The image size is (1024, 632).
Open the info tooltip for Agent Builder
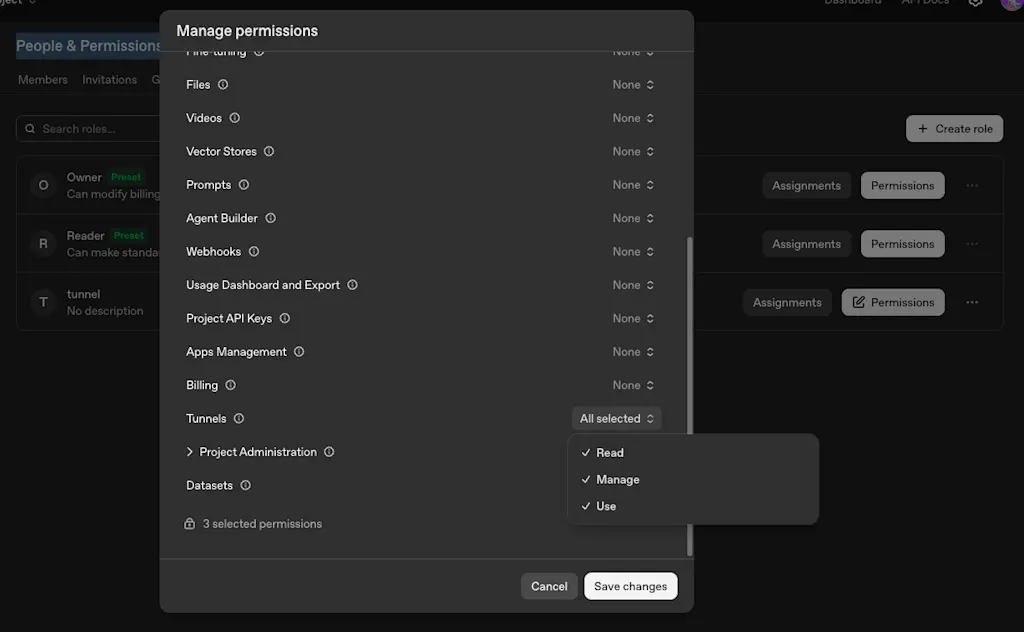(270, 218)
